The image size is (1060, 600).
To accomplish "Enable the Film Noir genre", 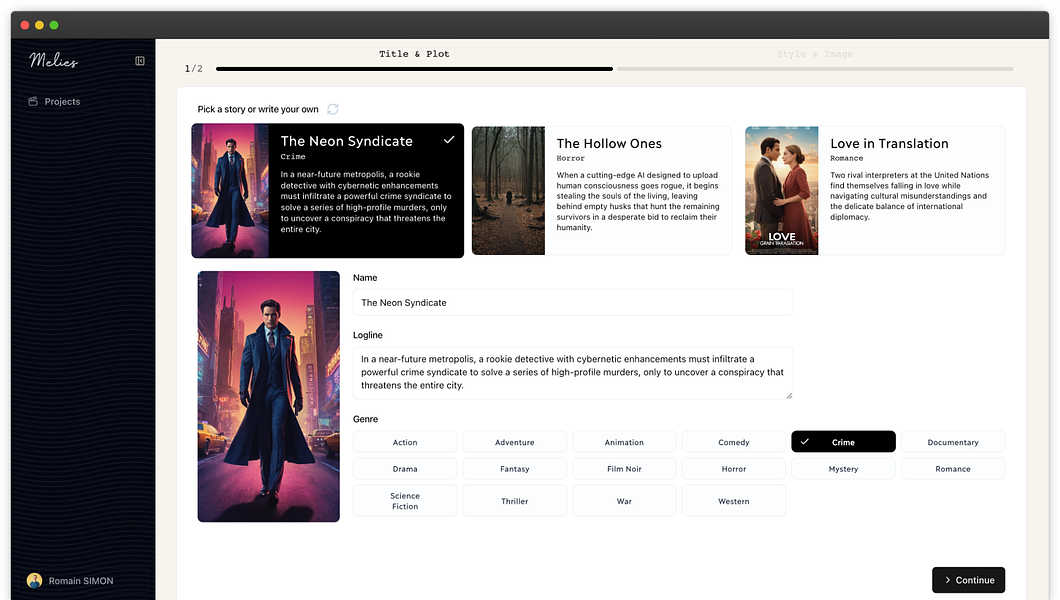I will (x=624, y=469).
